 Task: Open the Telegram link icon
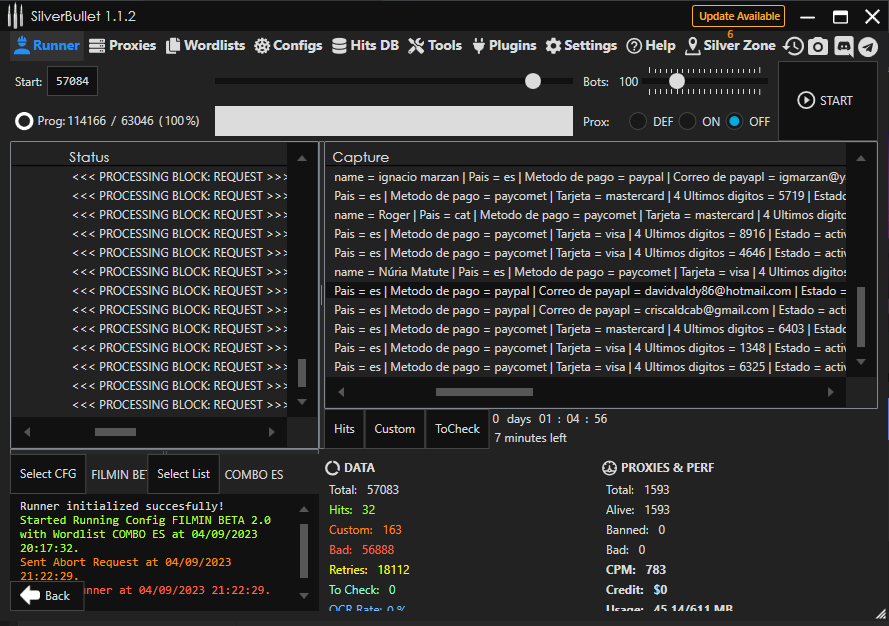pos(867,46)
